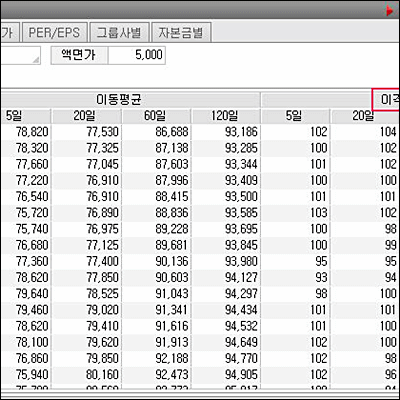Select the cell 94,297
Screen dimensions: 400x400
coord(226,294)
